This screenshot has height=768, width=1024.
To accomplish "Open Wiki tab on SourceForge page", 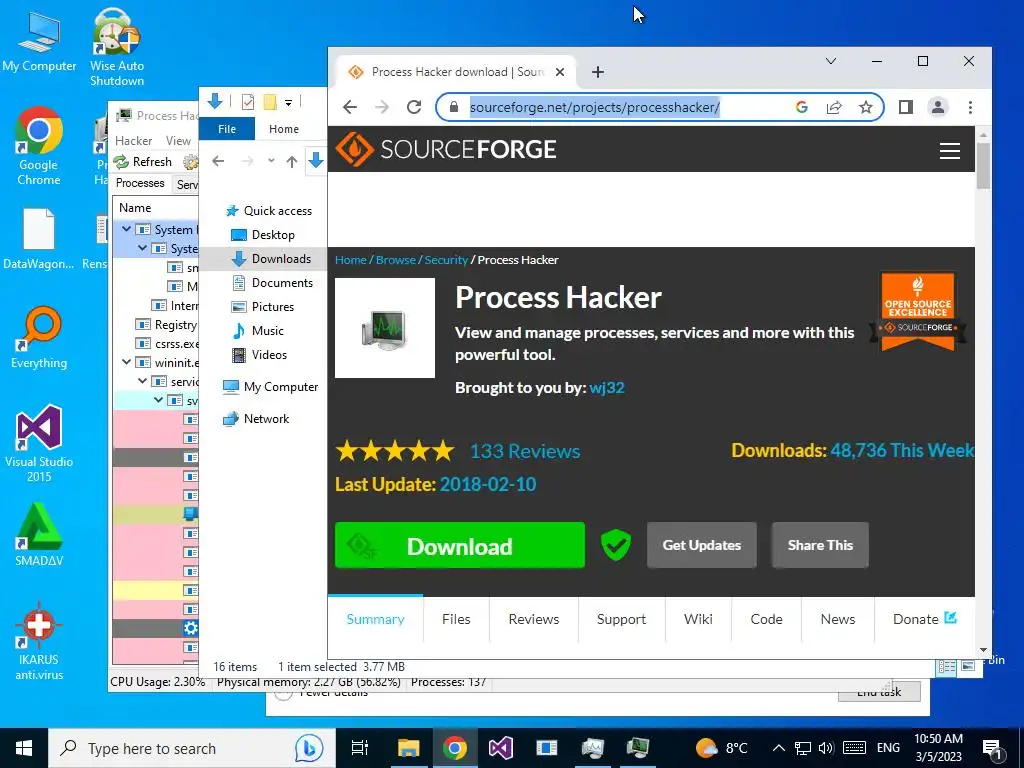I will point(698,619).
